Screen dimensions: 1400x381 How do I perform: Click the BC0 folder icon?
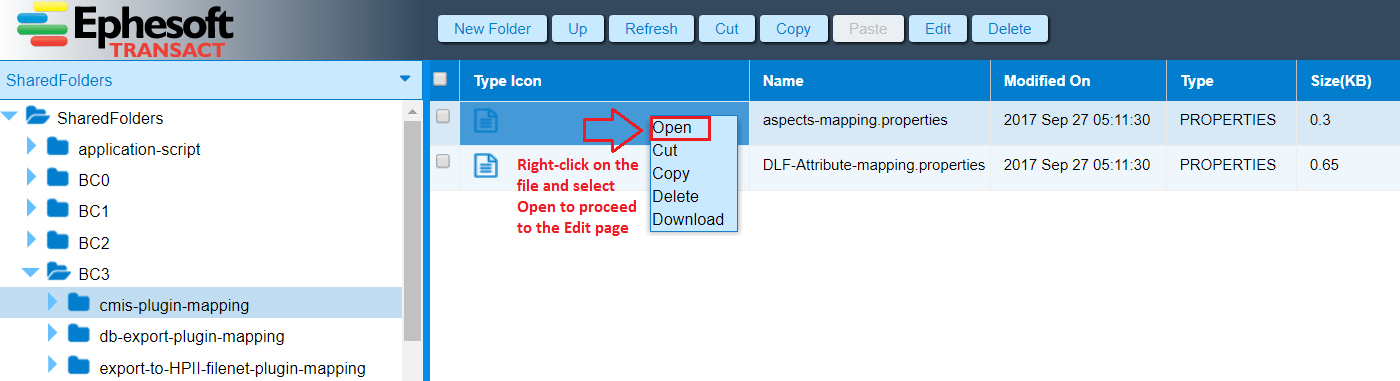(58, 179)
